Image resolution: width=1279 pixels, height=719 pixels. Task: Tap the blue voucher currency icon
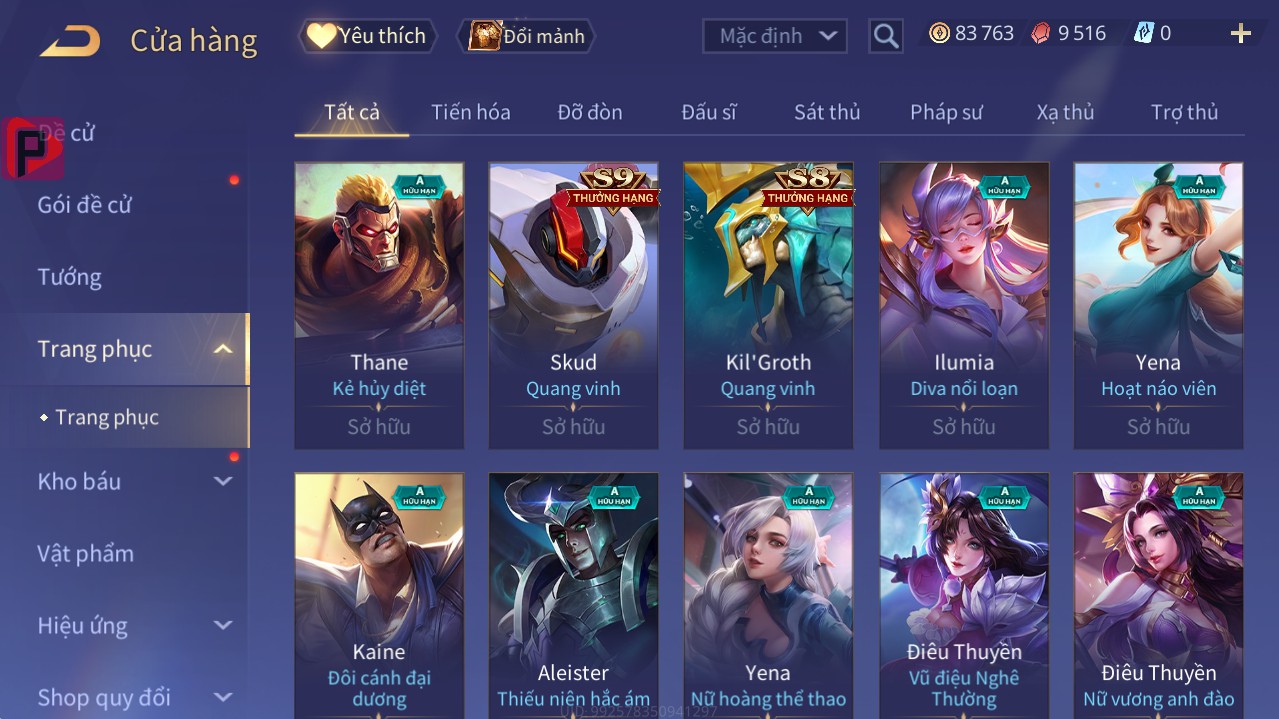(1143, 33)
